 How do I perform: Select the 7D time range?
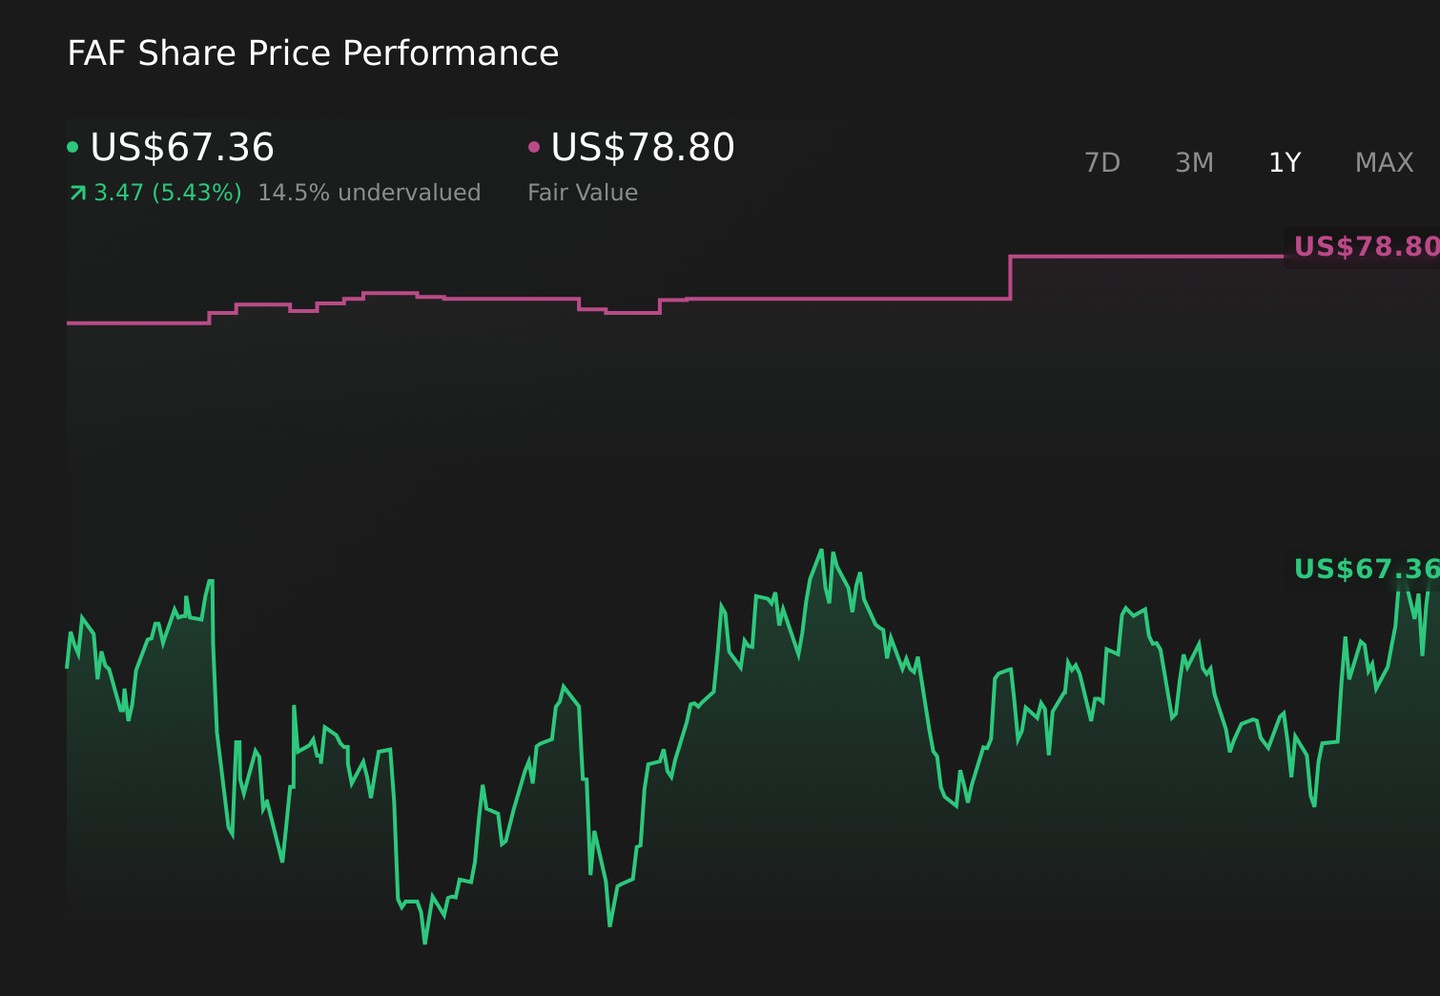1102,162
